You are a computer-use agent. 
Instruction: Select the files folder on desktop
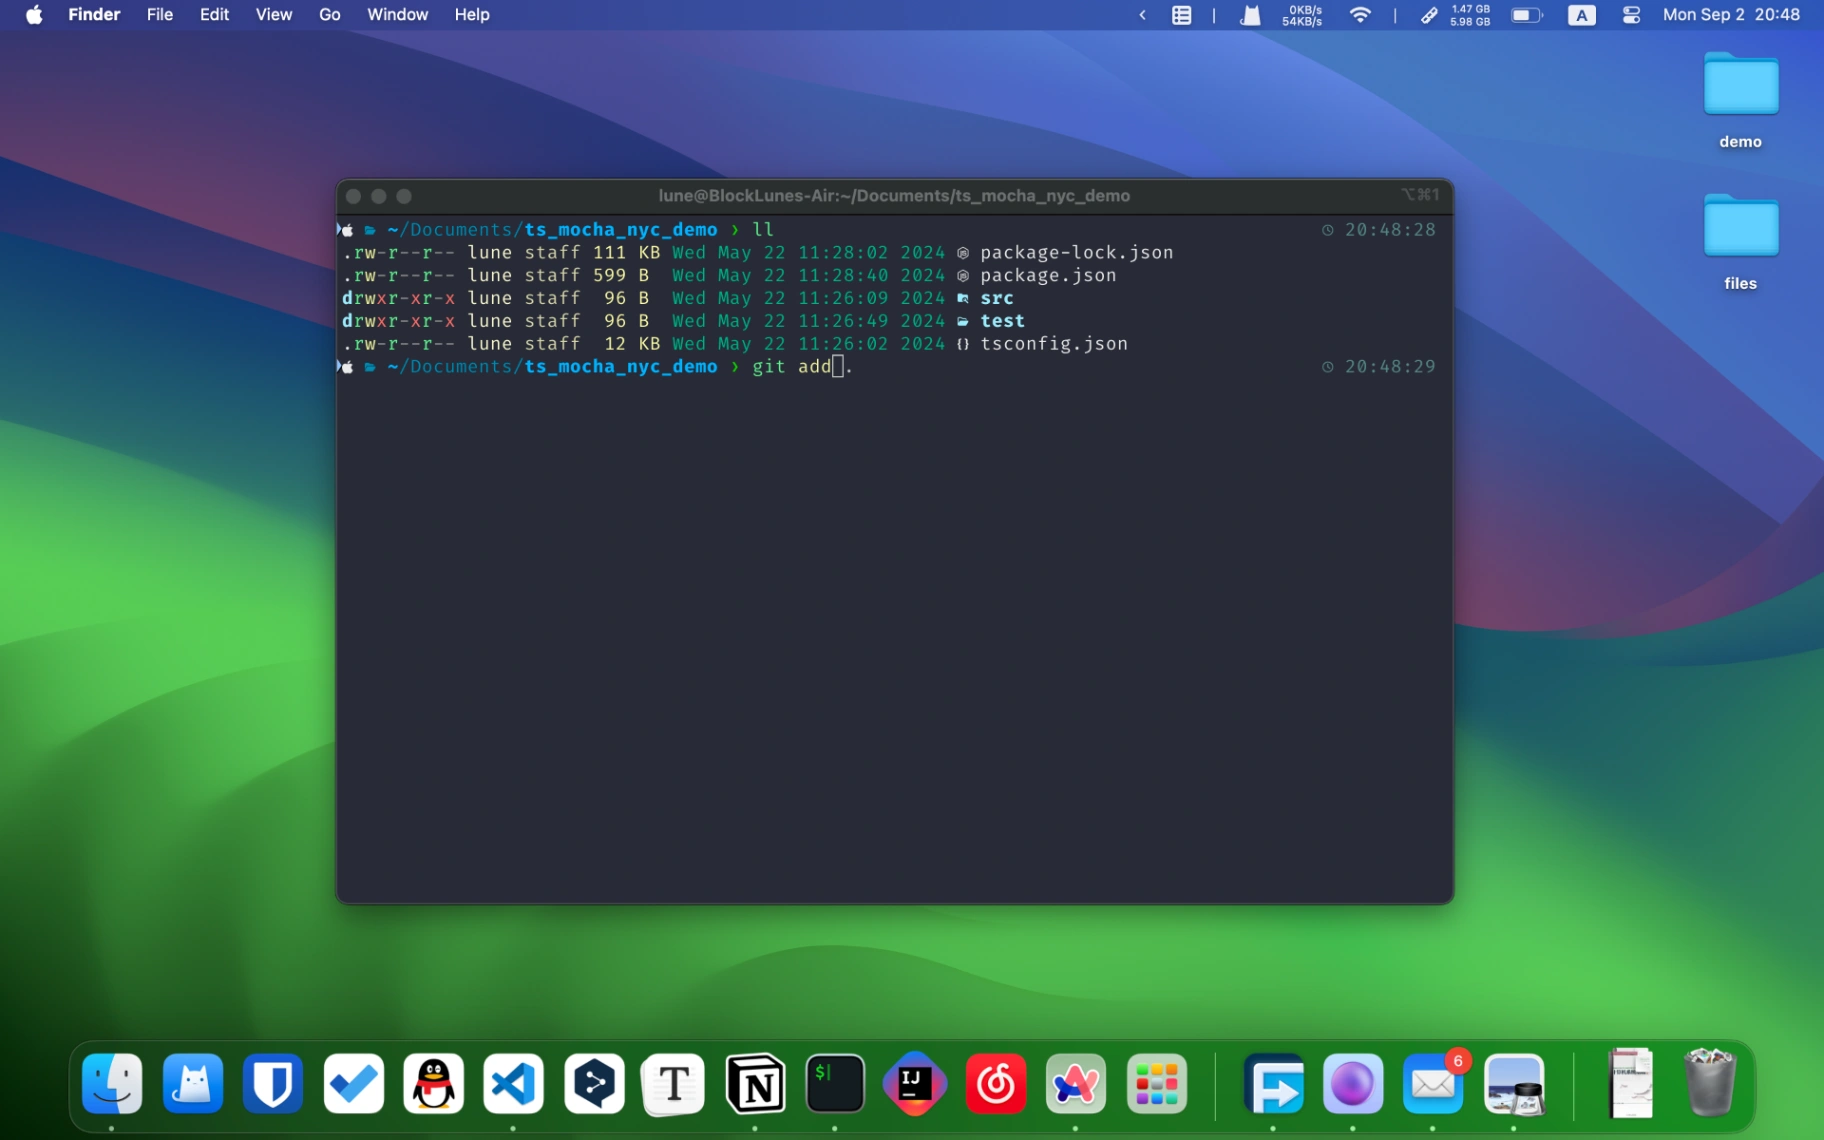(1740, 242)
